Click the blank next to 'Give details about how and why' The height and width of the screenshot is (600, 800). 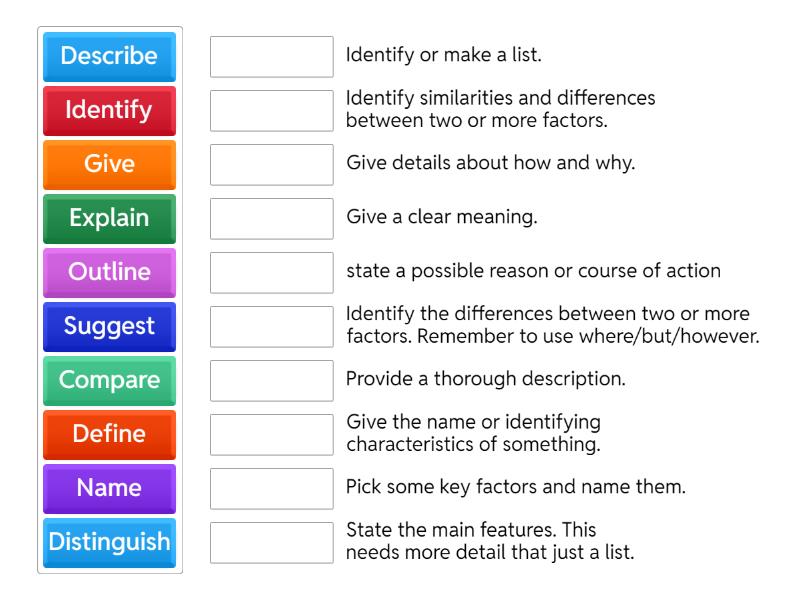coord(272,165)
